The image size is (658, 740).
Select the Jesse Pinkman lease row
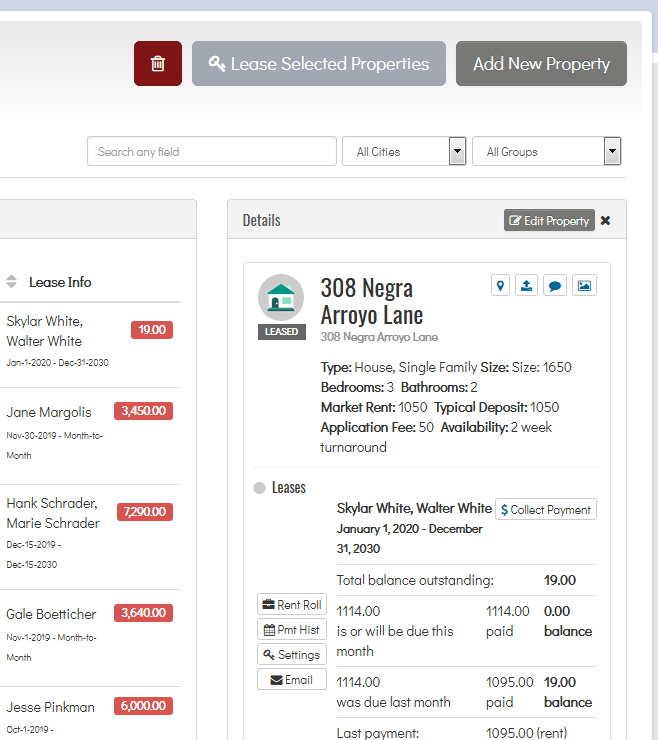coord(90,714)
